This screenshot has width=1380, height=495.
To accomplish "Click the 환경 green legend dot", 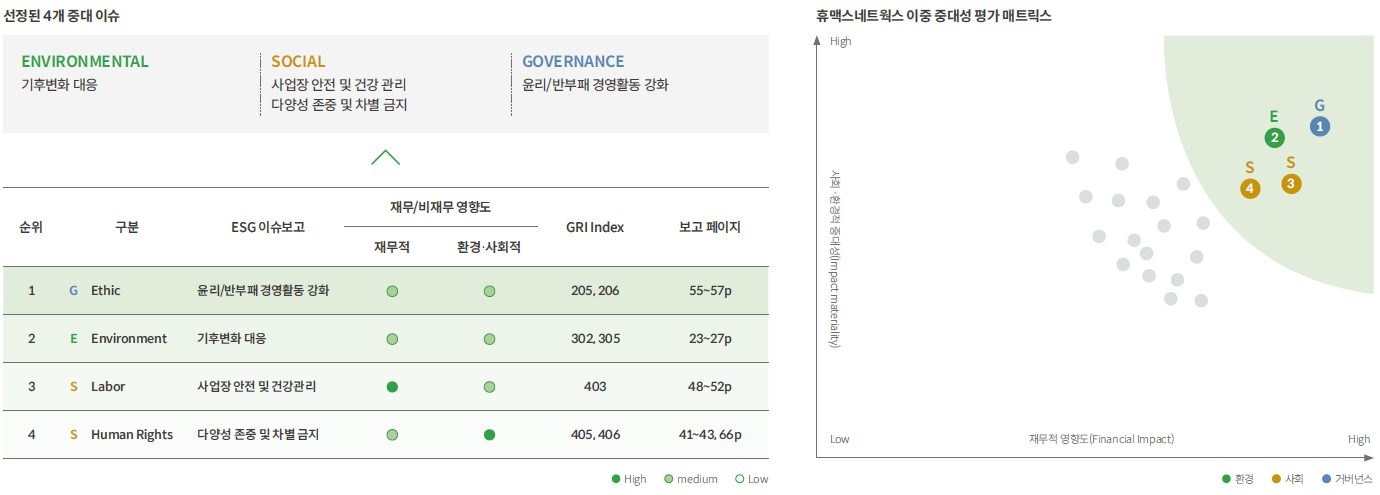I will [x=1227, y=479].
